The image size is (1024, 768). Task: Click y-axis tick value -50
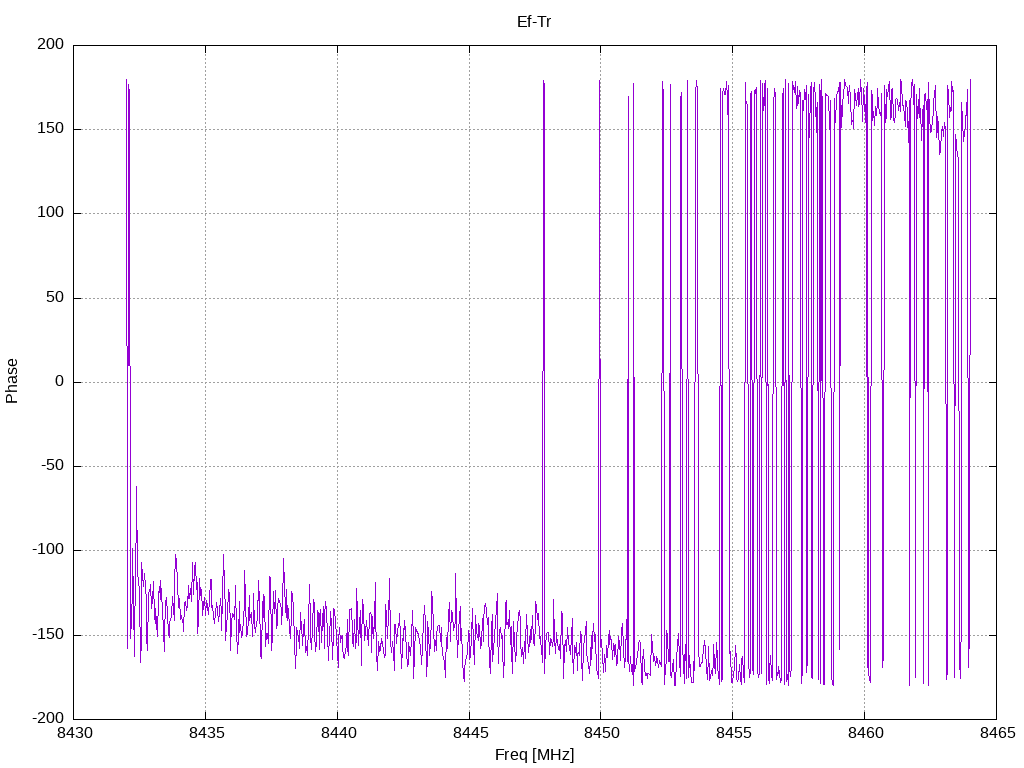(x=52, y=466)
